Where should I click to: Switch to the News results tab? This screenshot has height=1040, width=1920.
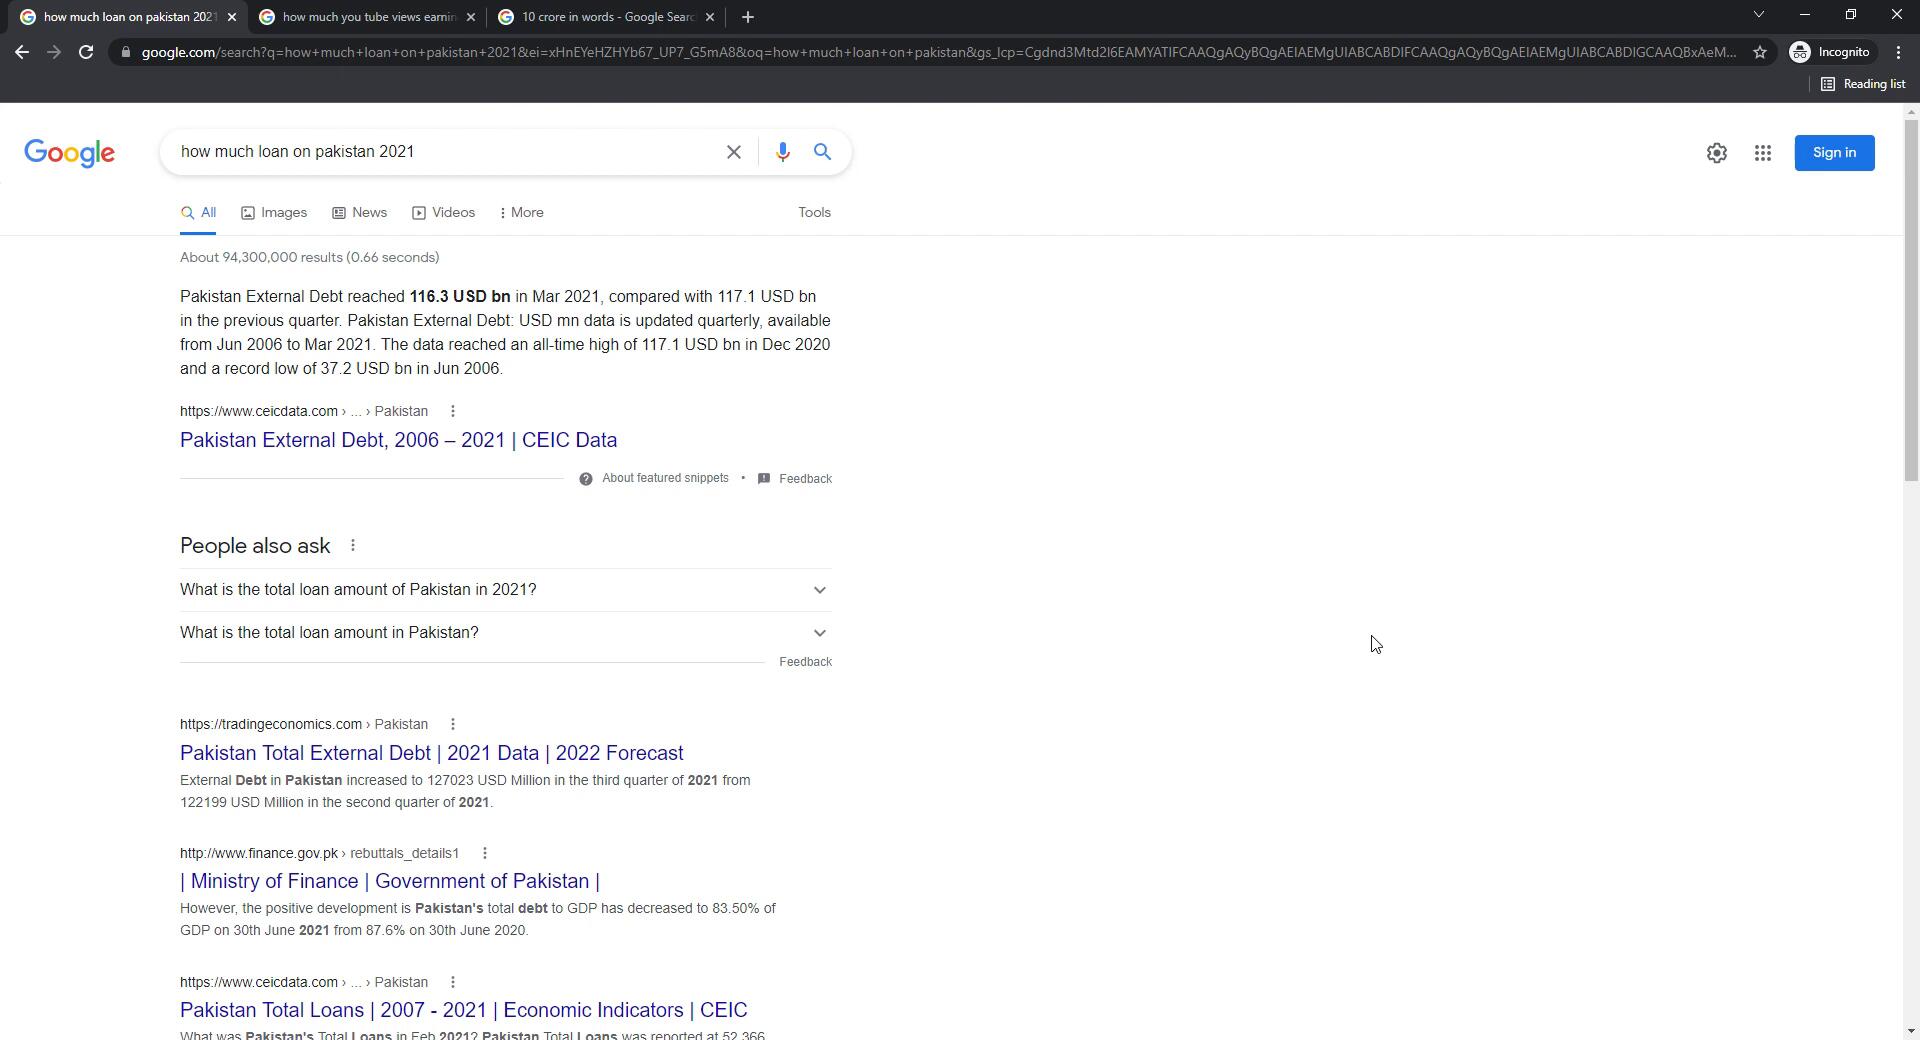pos(360,213)
